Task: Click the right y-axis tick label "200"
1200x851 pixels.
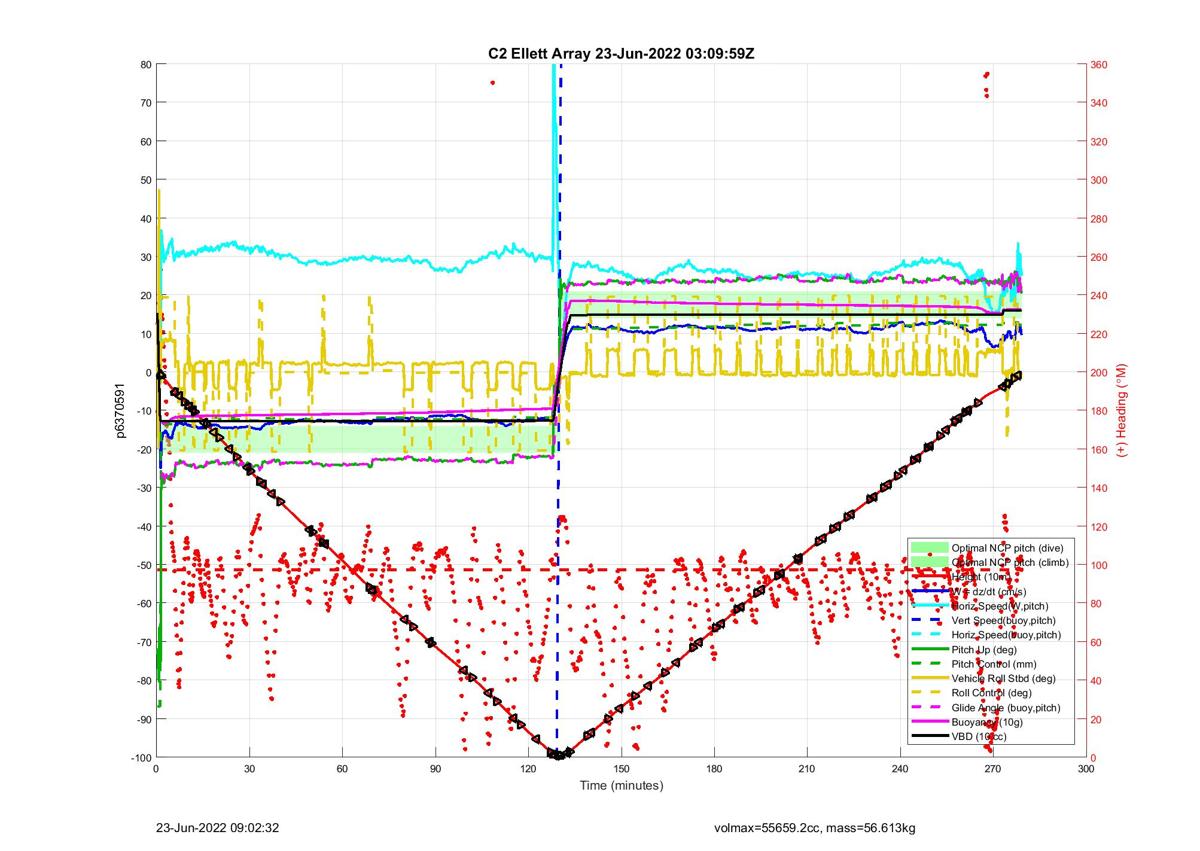Action: pos(1100,372)
